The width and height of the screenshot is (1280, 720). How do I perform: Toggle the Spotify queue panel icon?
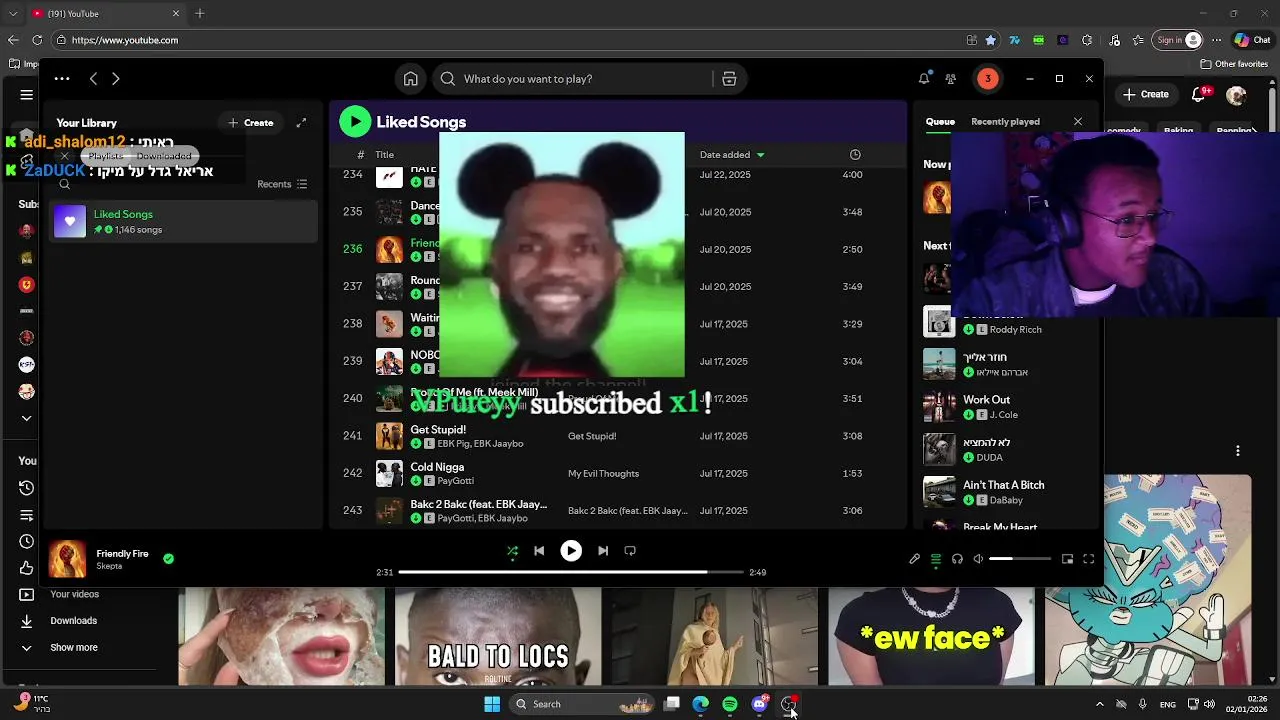point(936,559)
